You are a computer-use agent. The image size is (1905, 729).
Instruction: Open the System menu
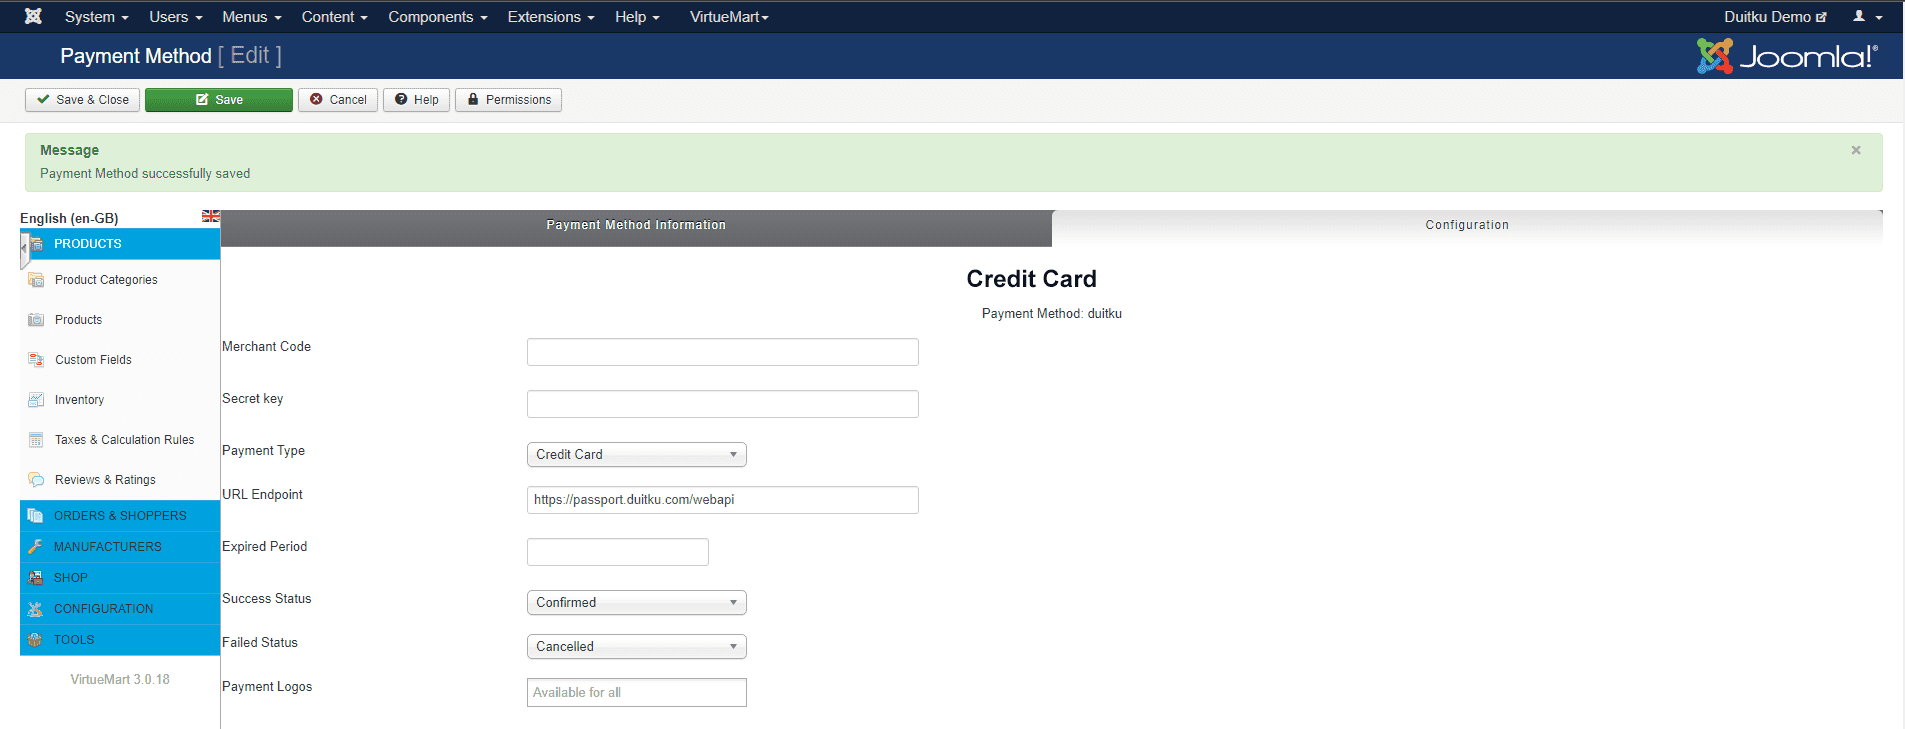coord(97,17)
